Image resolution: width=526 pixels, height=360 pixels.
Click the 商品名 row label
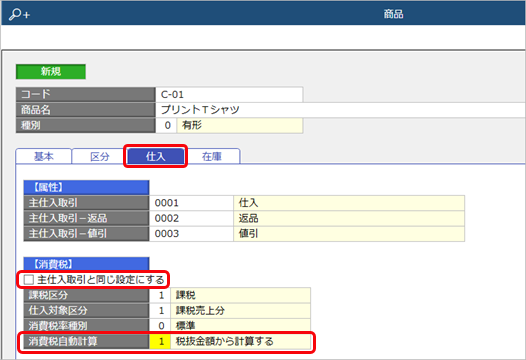(x=86, y=110)
